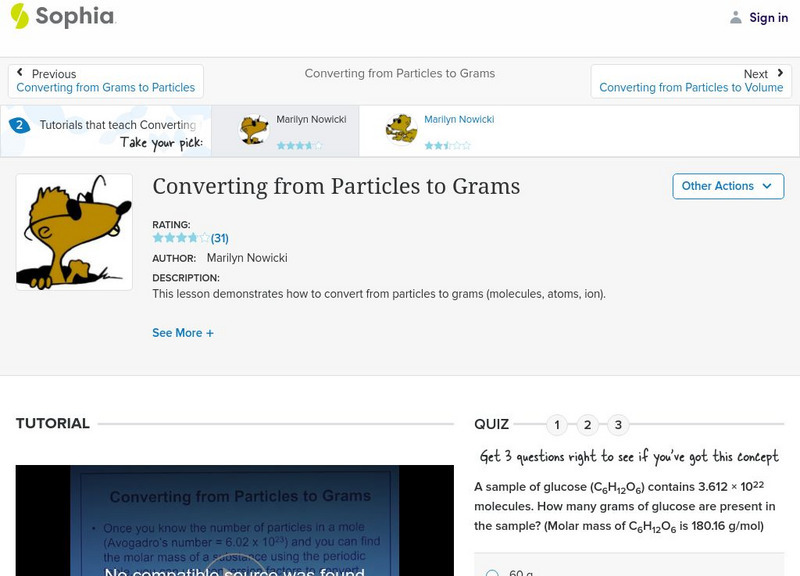Click the (31) ratings count
Image resolution: width=800 pixels, height=576 pixels.
click(x=220, y=238)
